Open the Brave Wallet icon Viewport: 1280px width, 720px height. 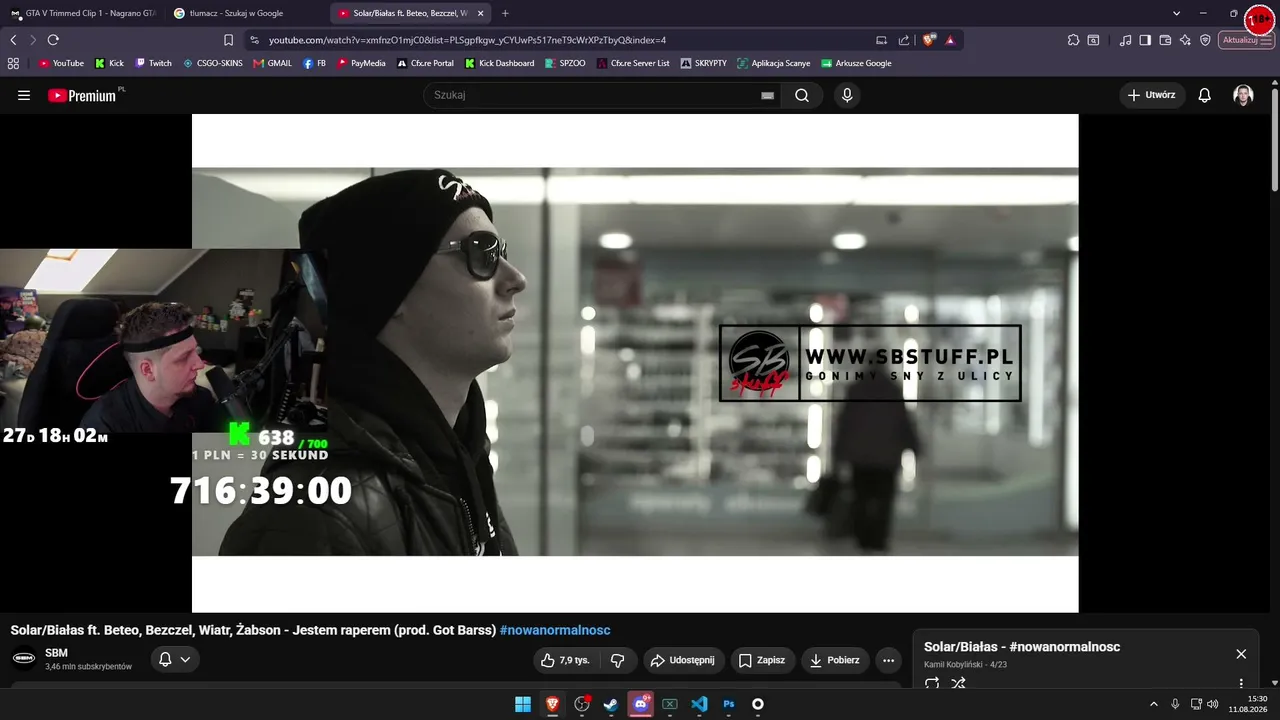1165,40
